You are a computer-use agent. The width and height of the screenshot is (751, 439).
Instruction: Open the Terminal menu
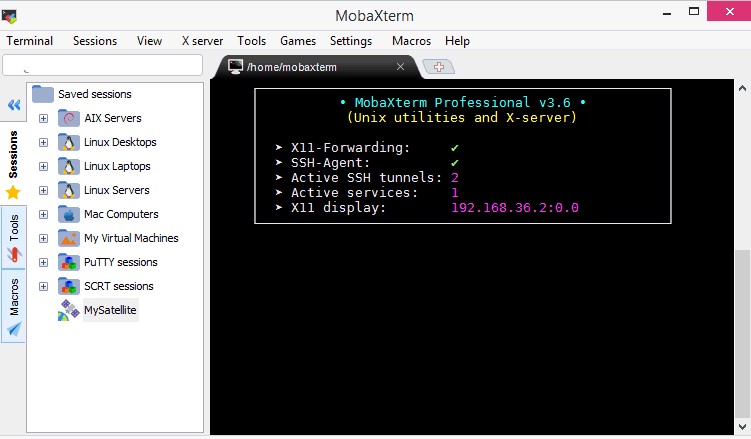pos(30,41)
